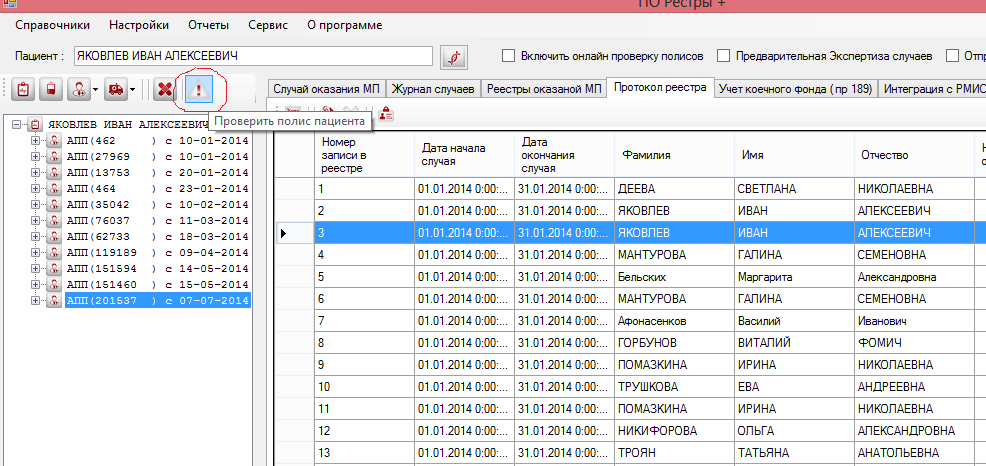Click the doctor icon on АПП(464) row
Image resolution: width=986 pixels, height=466 pixels.
[55, 188]
